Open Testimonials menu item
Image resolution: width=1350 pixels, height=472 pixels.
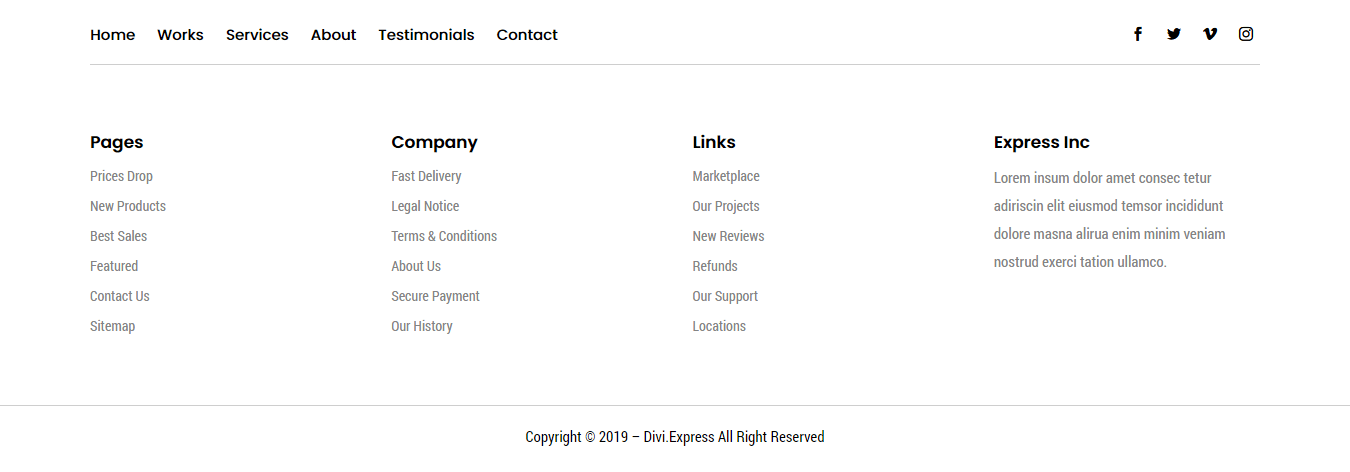pos(426,35)
